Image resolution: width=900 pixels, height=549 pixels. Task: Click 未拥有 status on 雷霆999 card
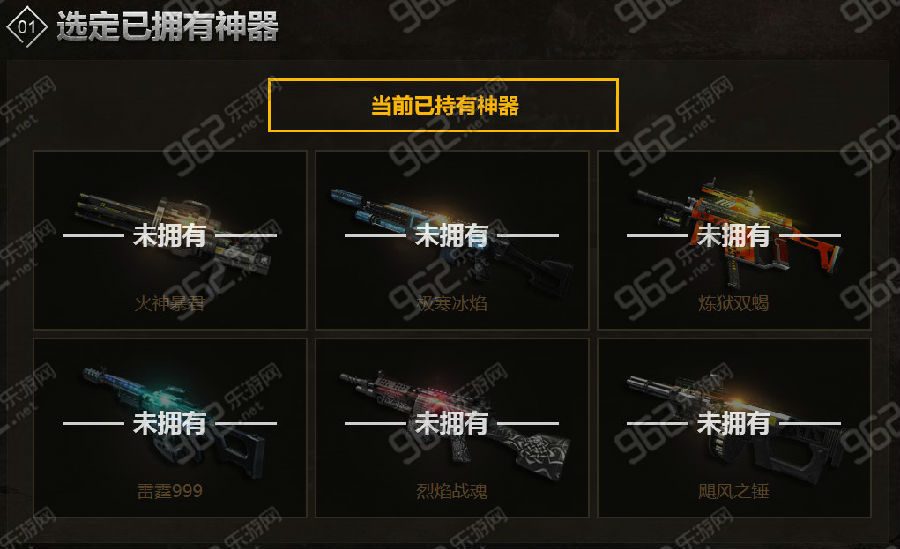[170, 424]
